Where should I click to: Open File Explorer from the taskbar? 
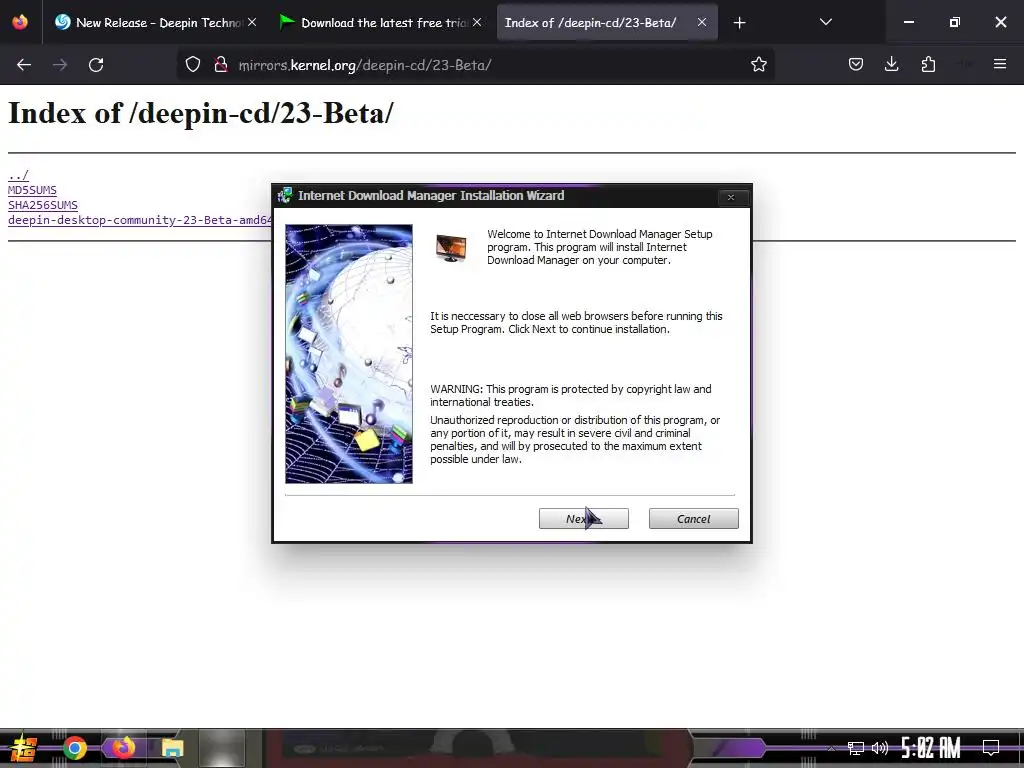[172, 748]
